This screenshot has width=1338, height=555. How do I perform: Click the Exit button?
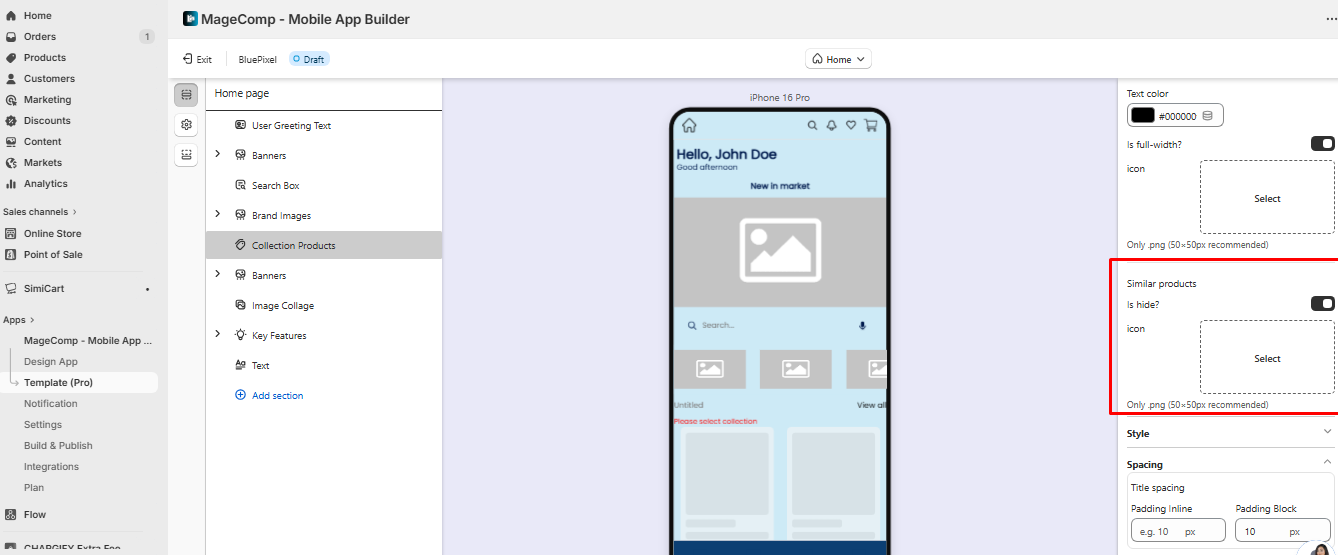197,59
